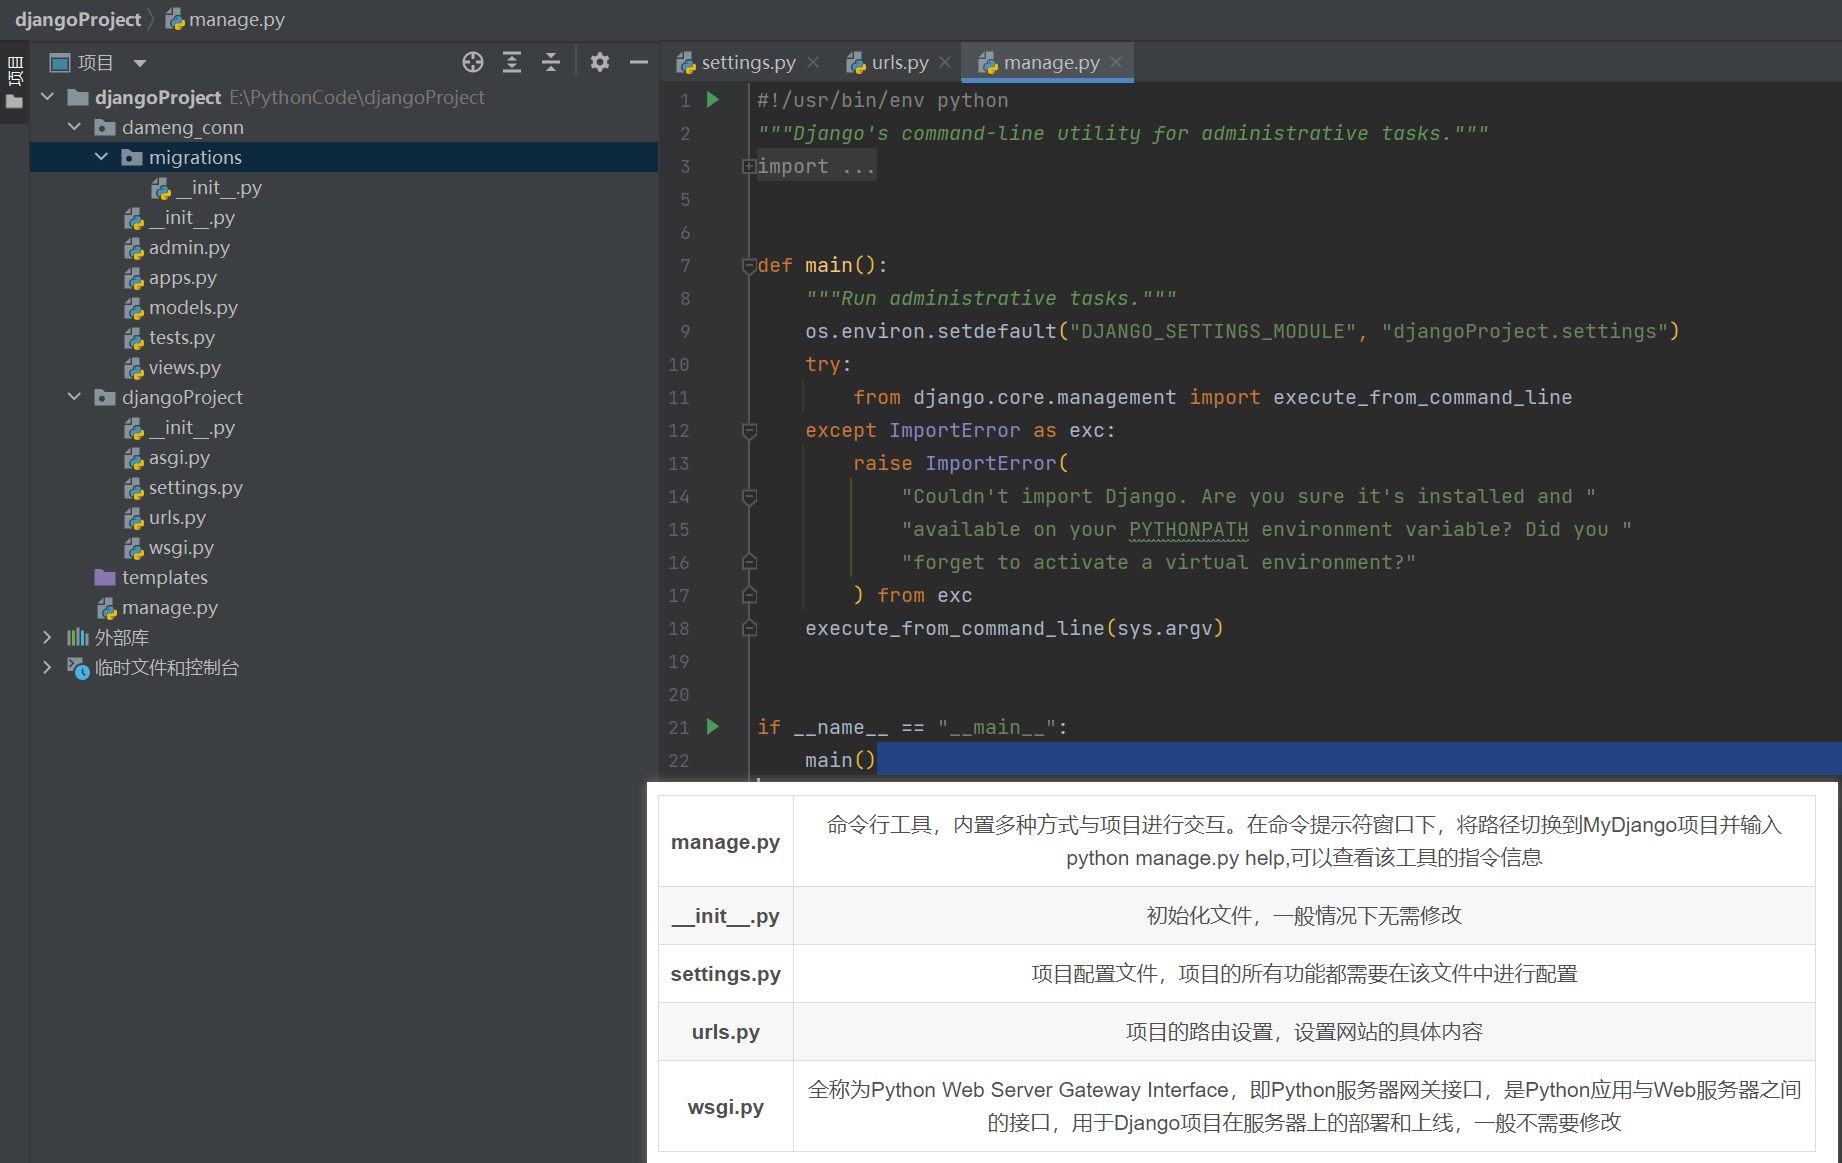Screen dimensions: 1842x1163
Task: Collapse the string fold marker on line 14
Action: click(x=749, y=496)
